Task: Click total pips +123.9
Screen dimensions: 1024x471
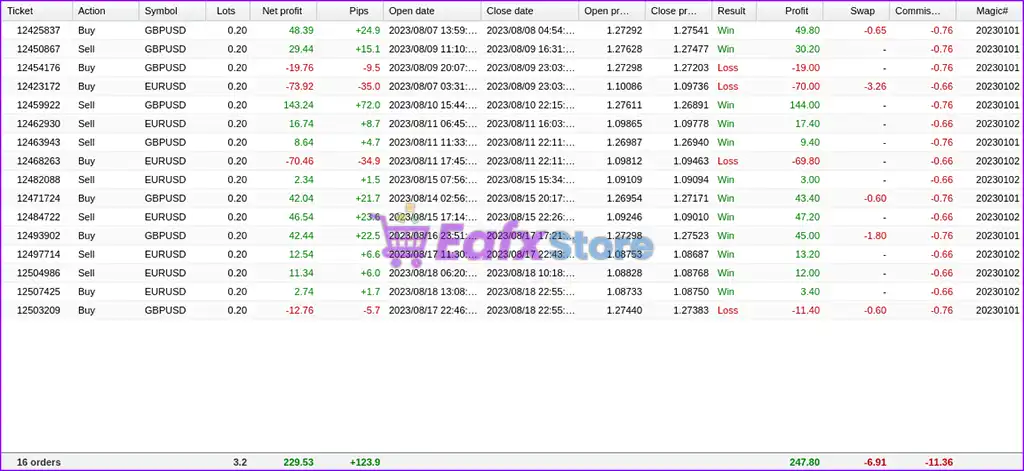Action: pyautogui.click(x=365, y=462)
